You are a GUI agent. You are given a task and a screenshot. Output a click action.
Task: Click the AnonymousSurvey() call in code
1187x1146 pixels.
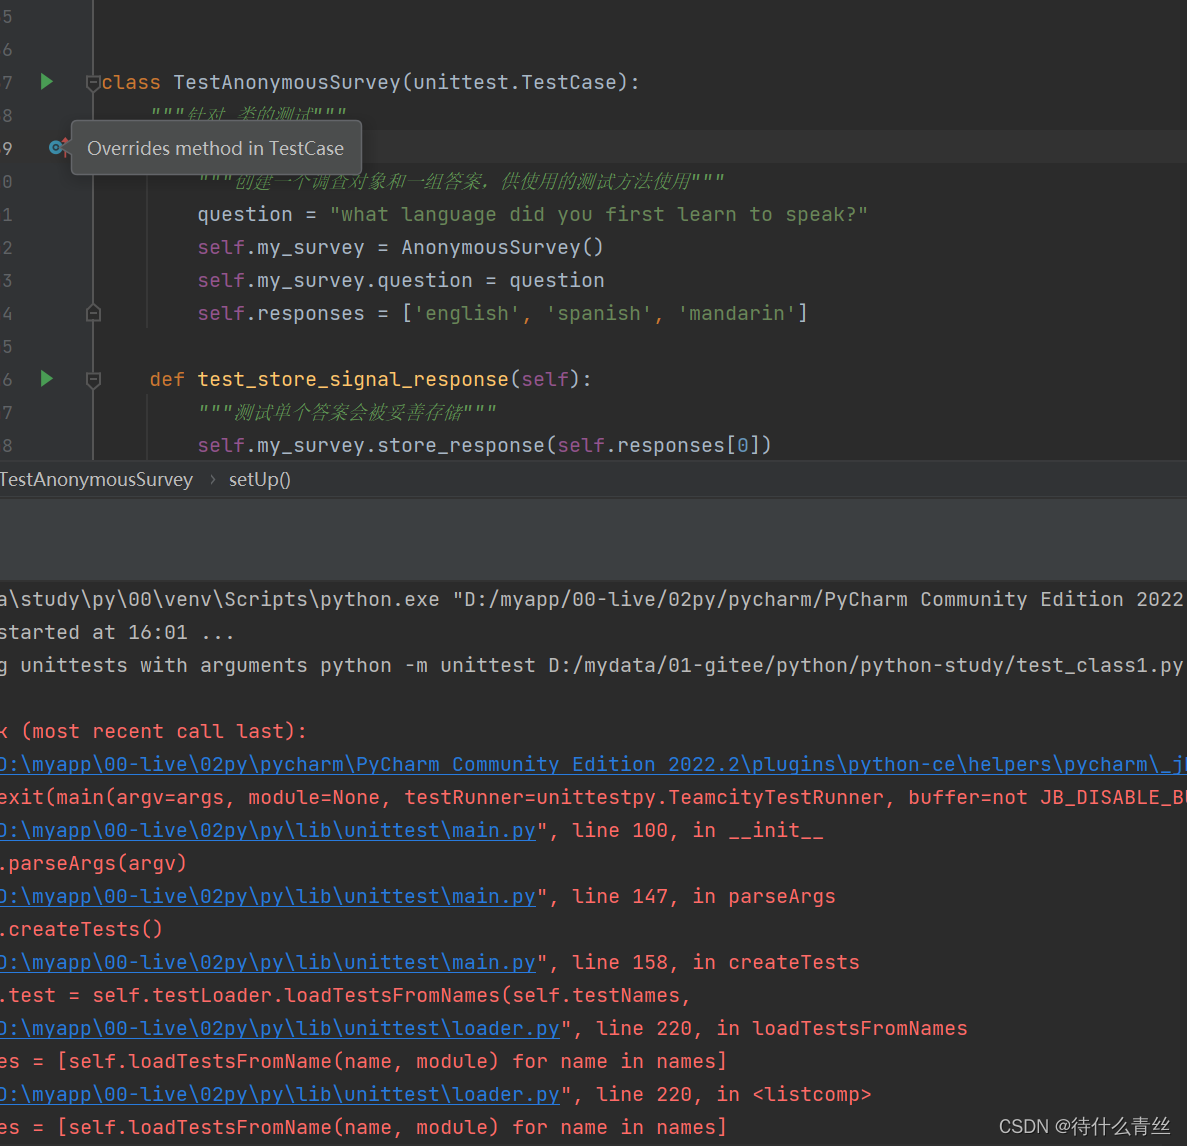pyautogui.click(x=502, y=248)
